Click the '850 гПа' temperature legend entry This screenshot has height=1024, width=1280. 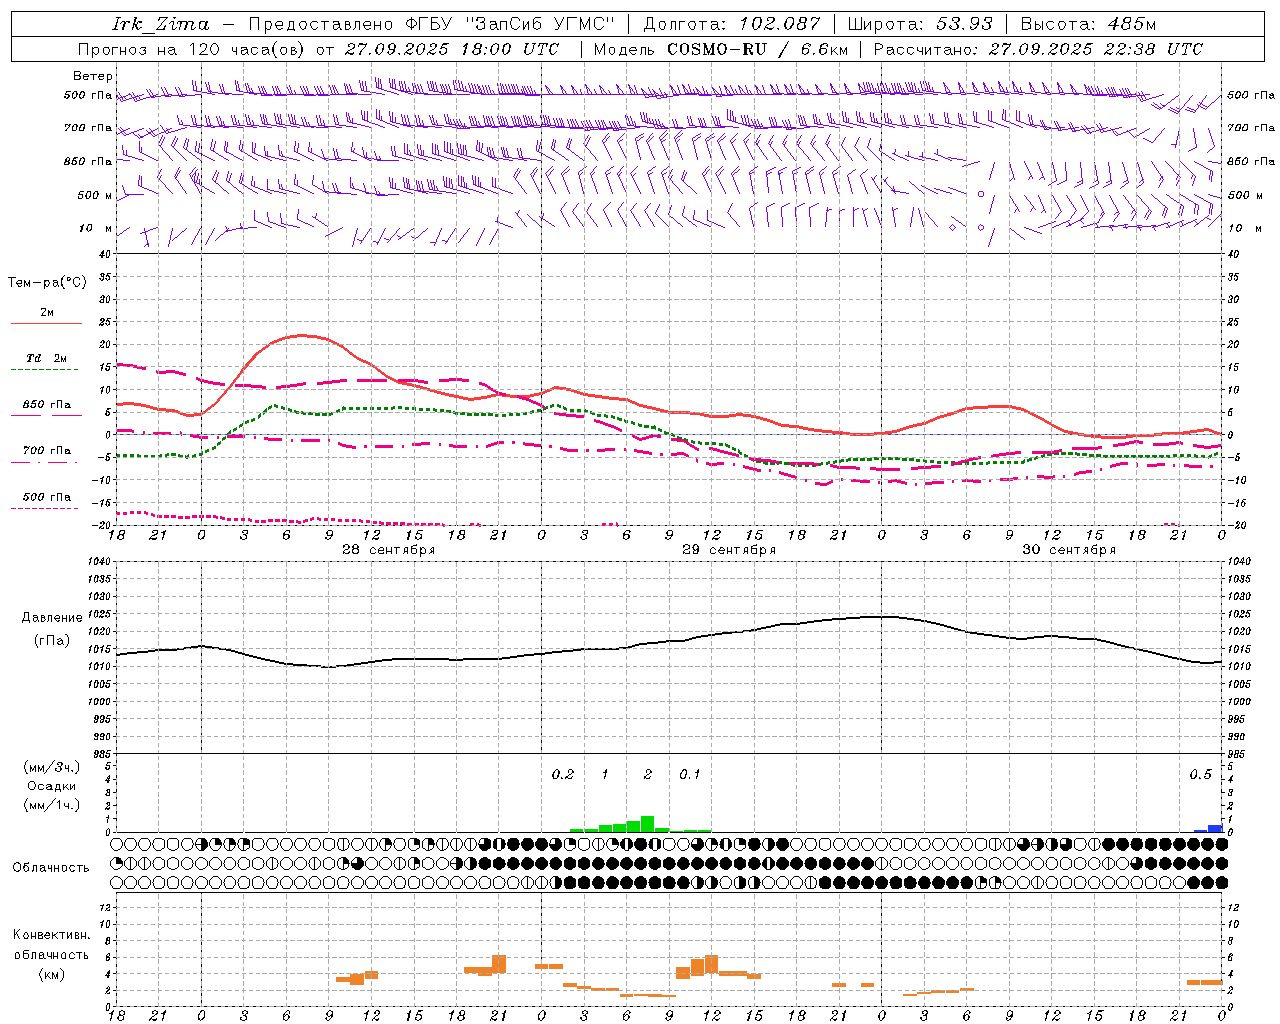point(47,405)
